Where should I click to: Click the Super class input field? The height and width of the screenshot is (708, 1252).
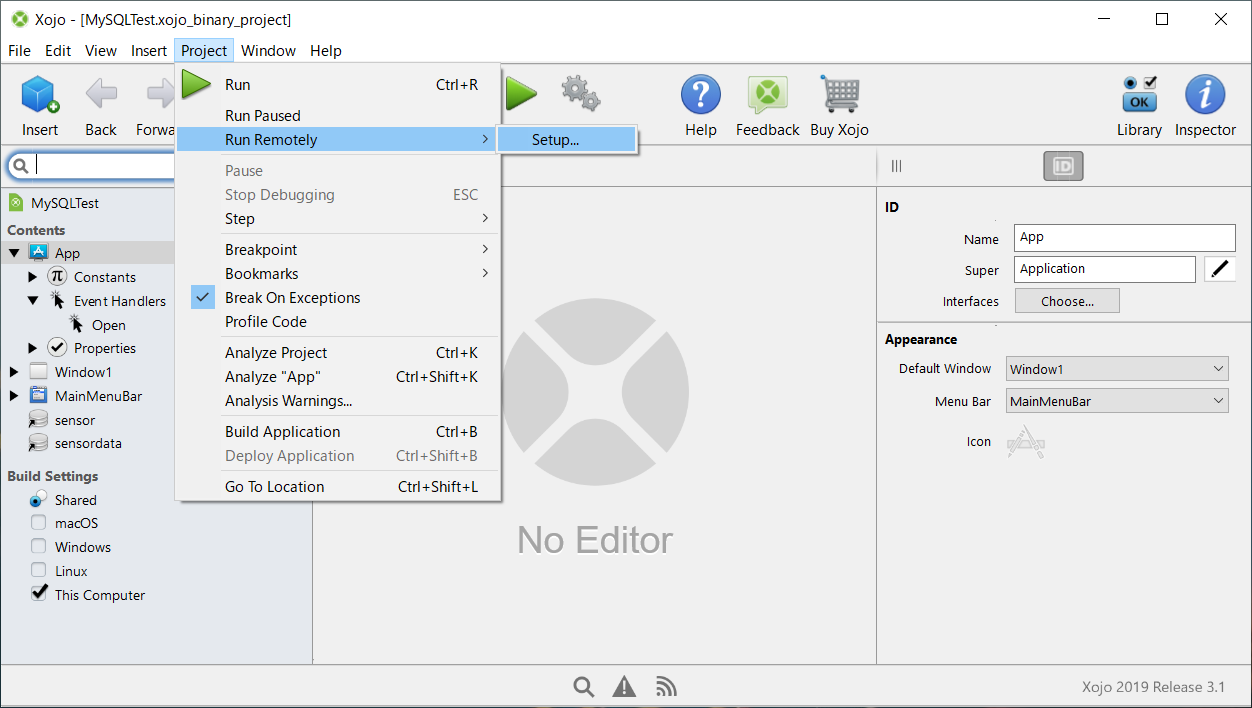coord(1104,269)
